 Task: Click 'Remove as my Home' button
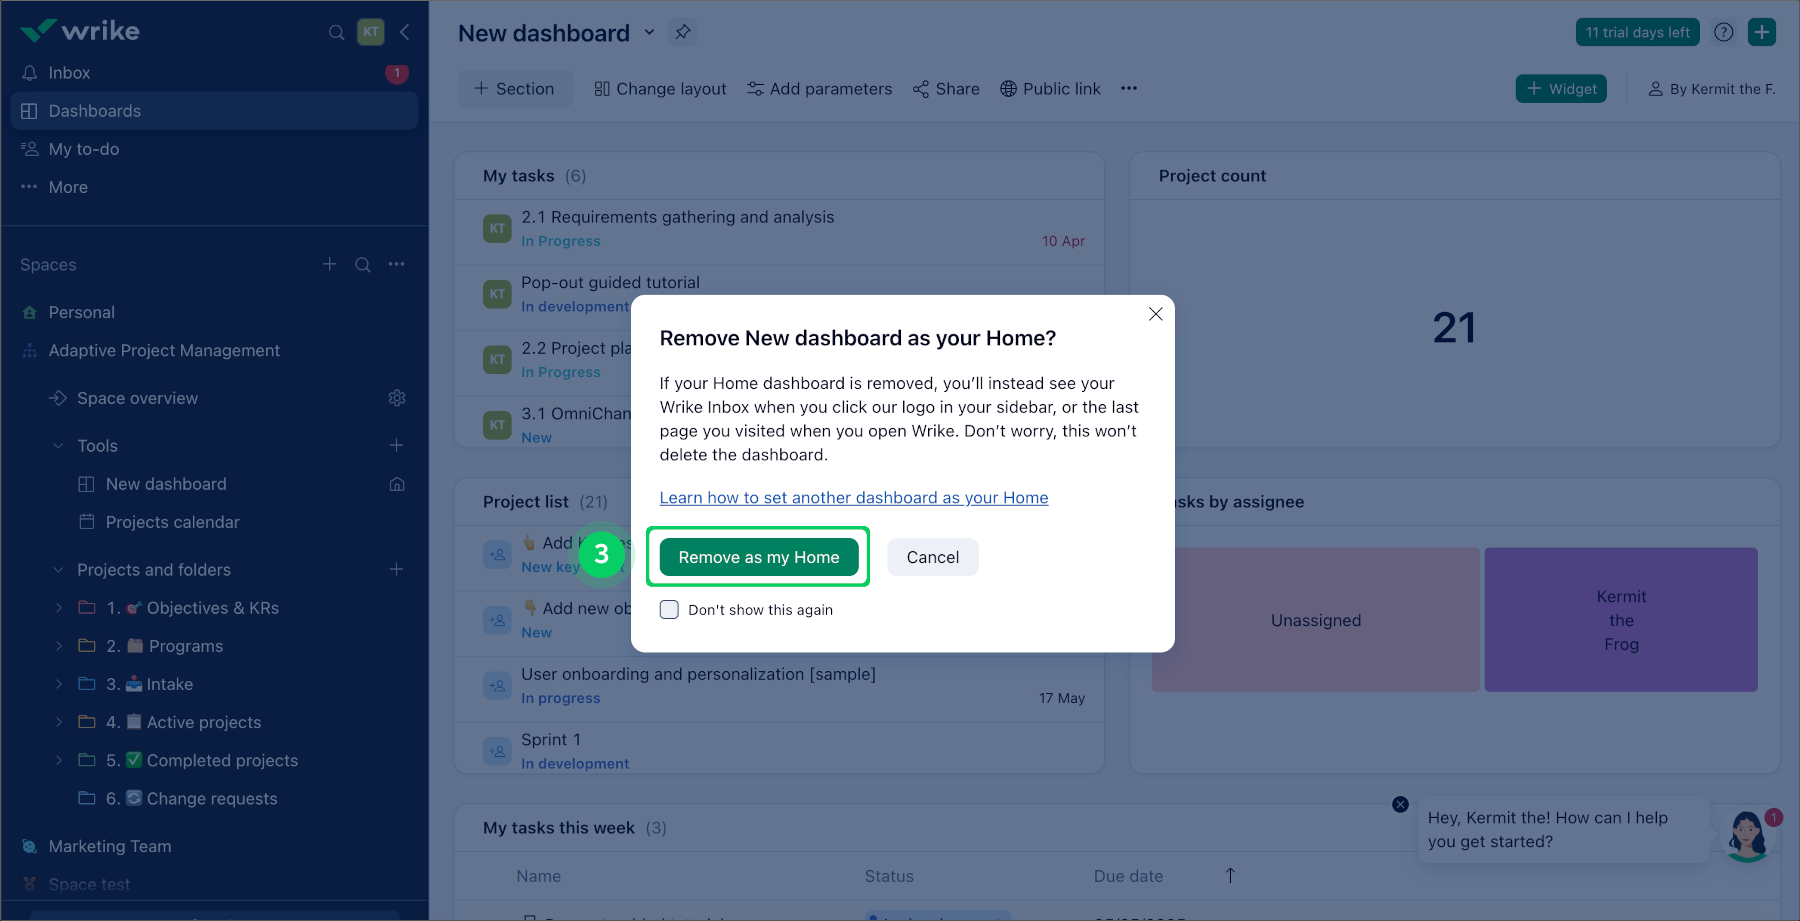[x=757, y=557]
